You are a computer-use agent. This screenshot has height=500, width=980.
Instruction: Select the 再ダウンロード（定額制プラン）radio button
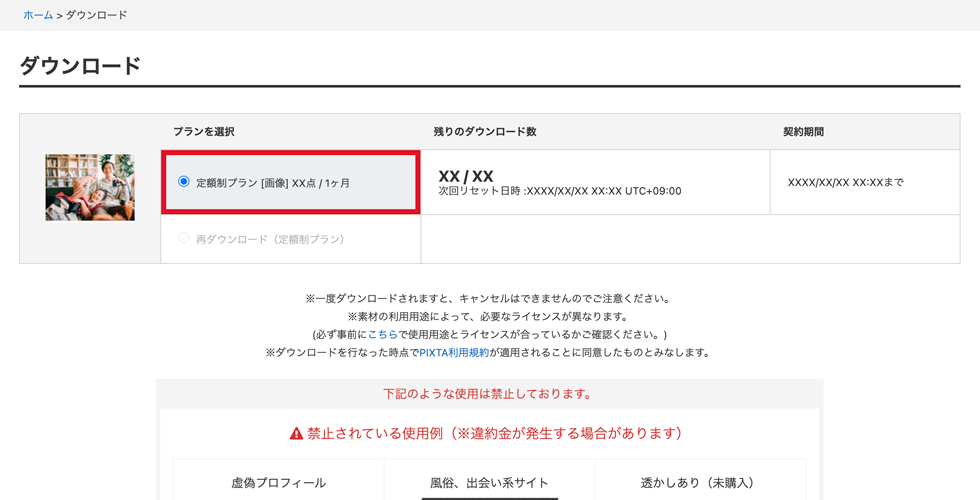tap(183, 238)
